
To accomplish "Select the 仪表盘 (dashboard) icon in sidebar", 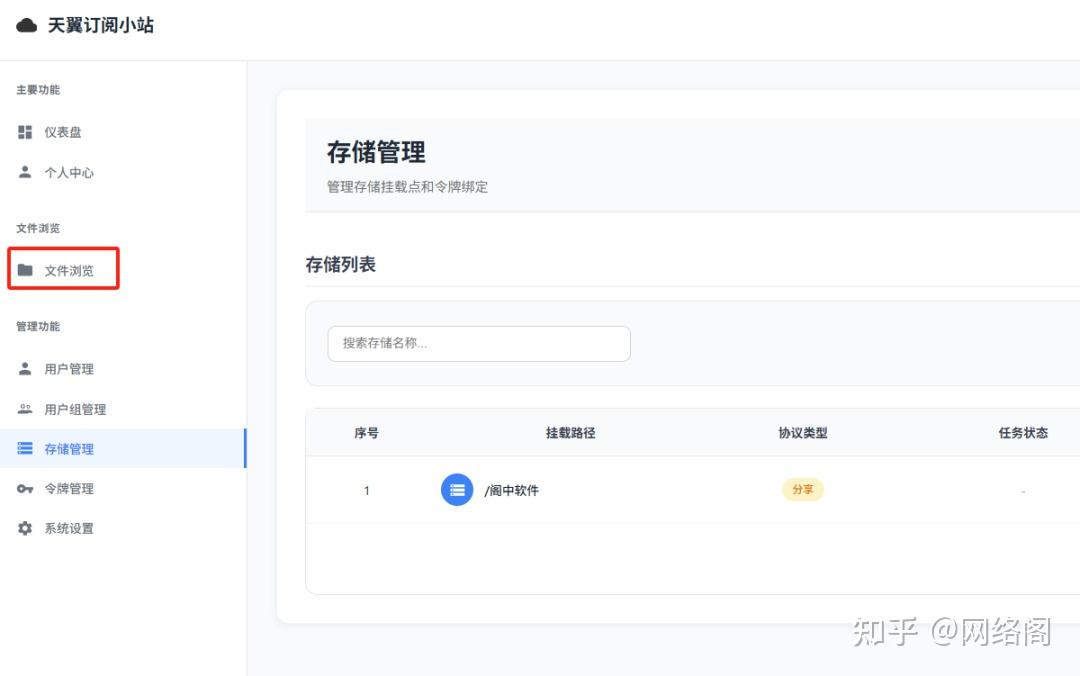I will (x=24, y=131).
